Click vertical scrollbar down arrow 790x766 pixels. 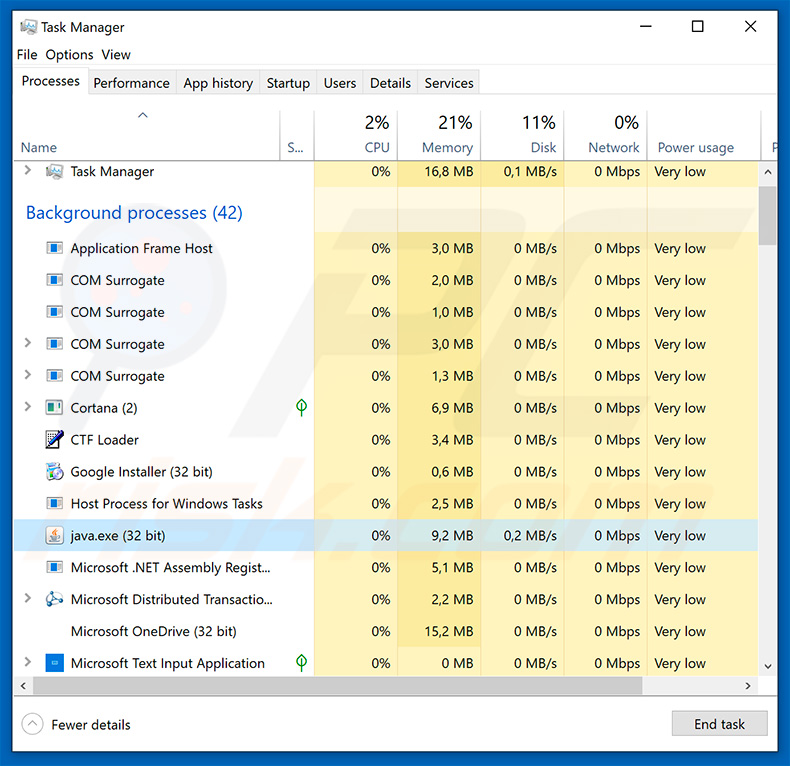tap(768, 666)
